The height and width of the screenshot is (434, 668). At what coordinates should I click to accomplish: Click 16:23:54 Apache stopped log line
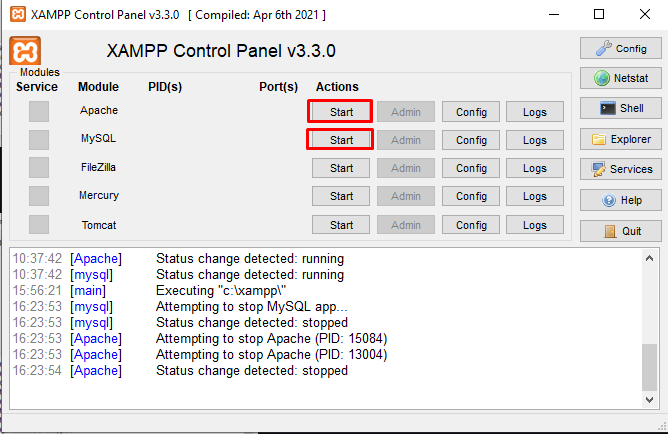180,371
